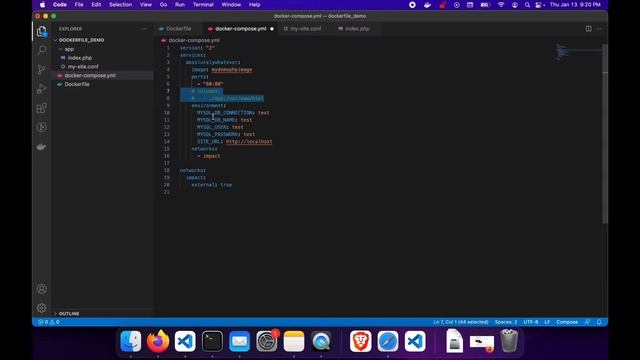Open Spotlight search in menu bar
Image resolution: width=640 pixels, height=360 pixels.
click(x=527, y=5)
